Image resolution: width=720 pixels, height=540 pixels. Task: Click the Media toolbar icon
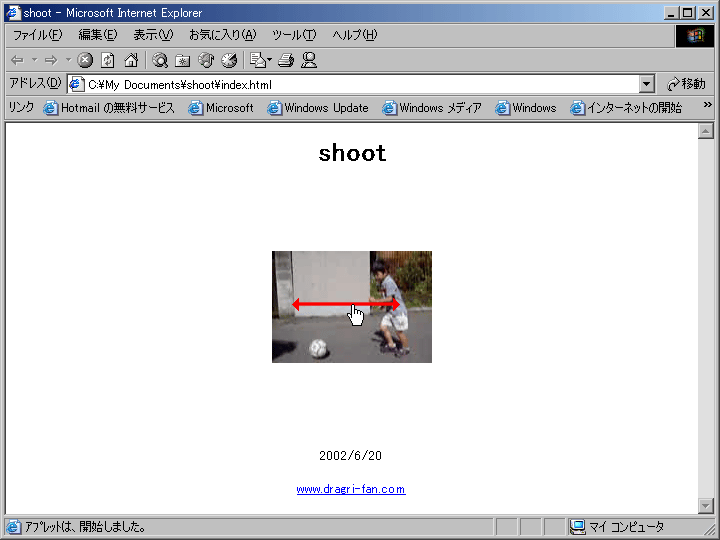click(206, 60)
